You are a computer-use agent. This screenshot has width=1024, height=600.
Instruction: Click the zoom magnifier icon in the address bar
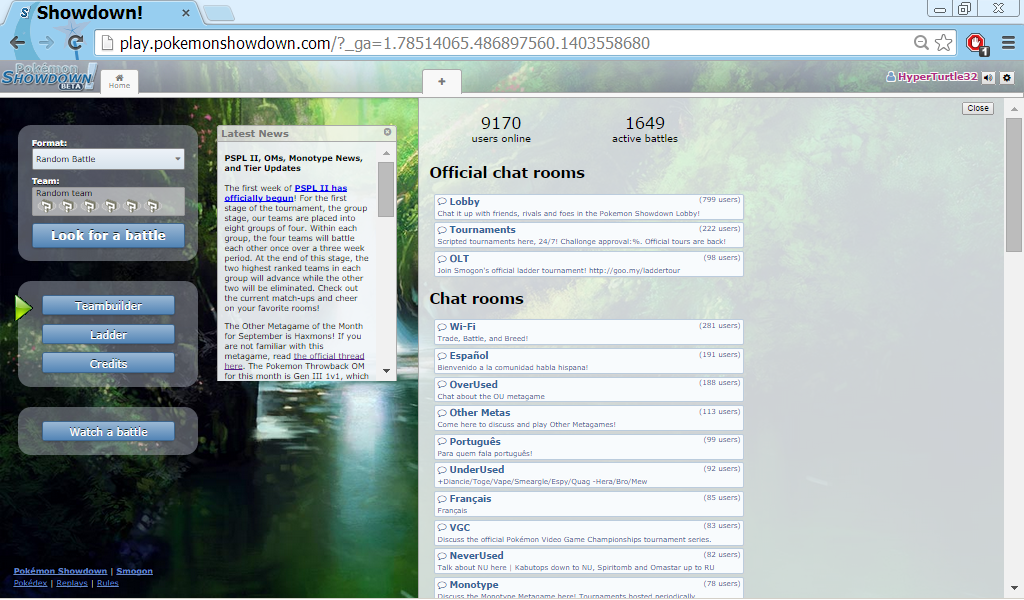921,43
